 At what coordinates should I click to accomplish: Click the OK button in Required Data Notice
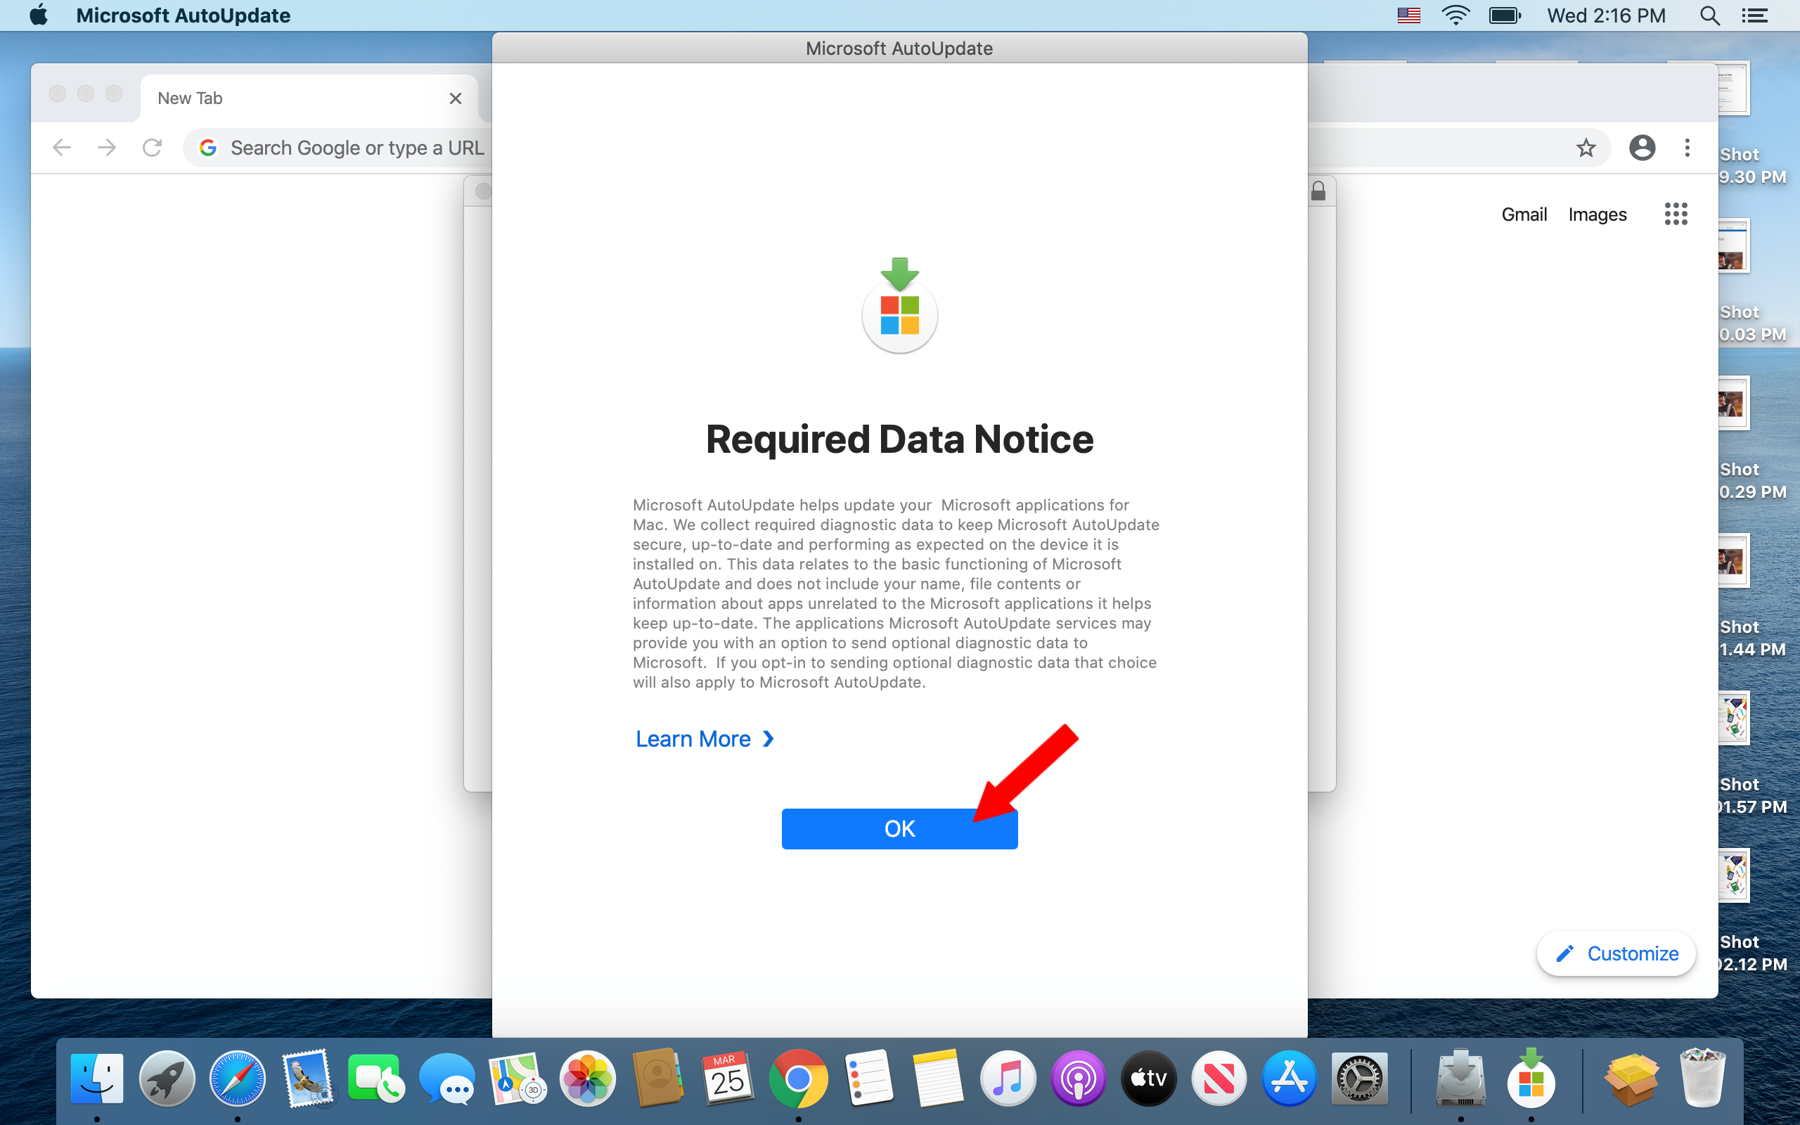[899, 828]
